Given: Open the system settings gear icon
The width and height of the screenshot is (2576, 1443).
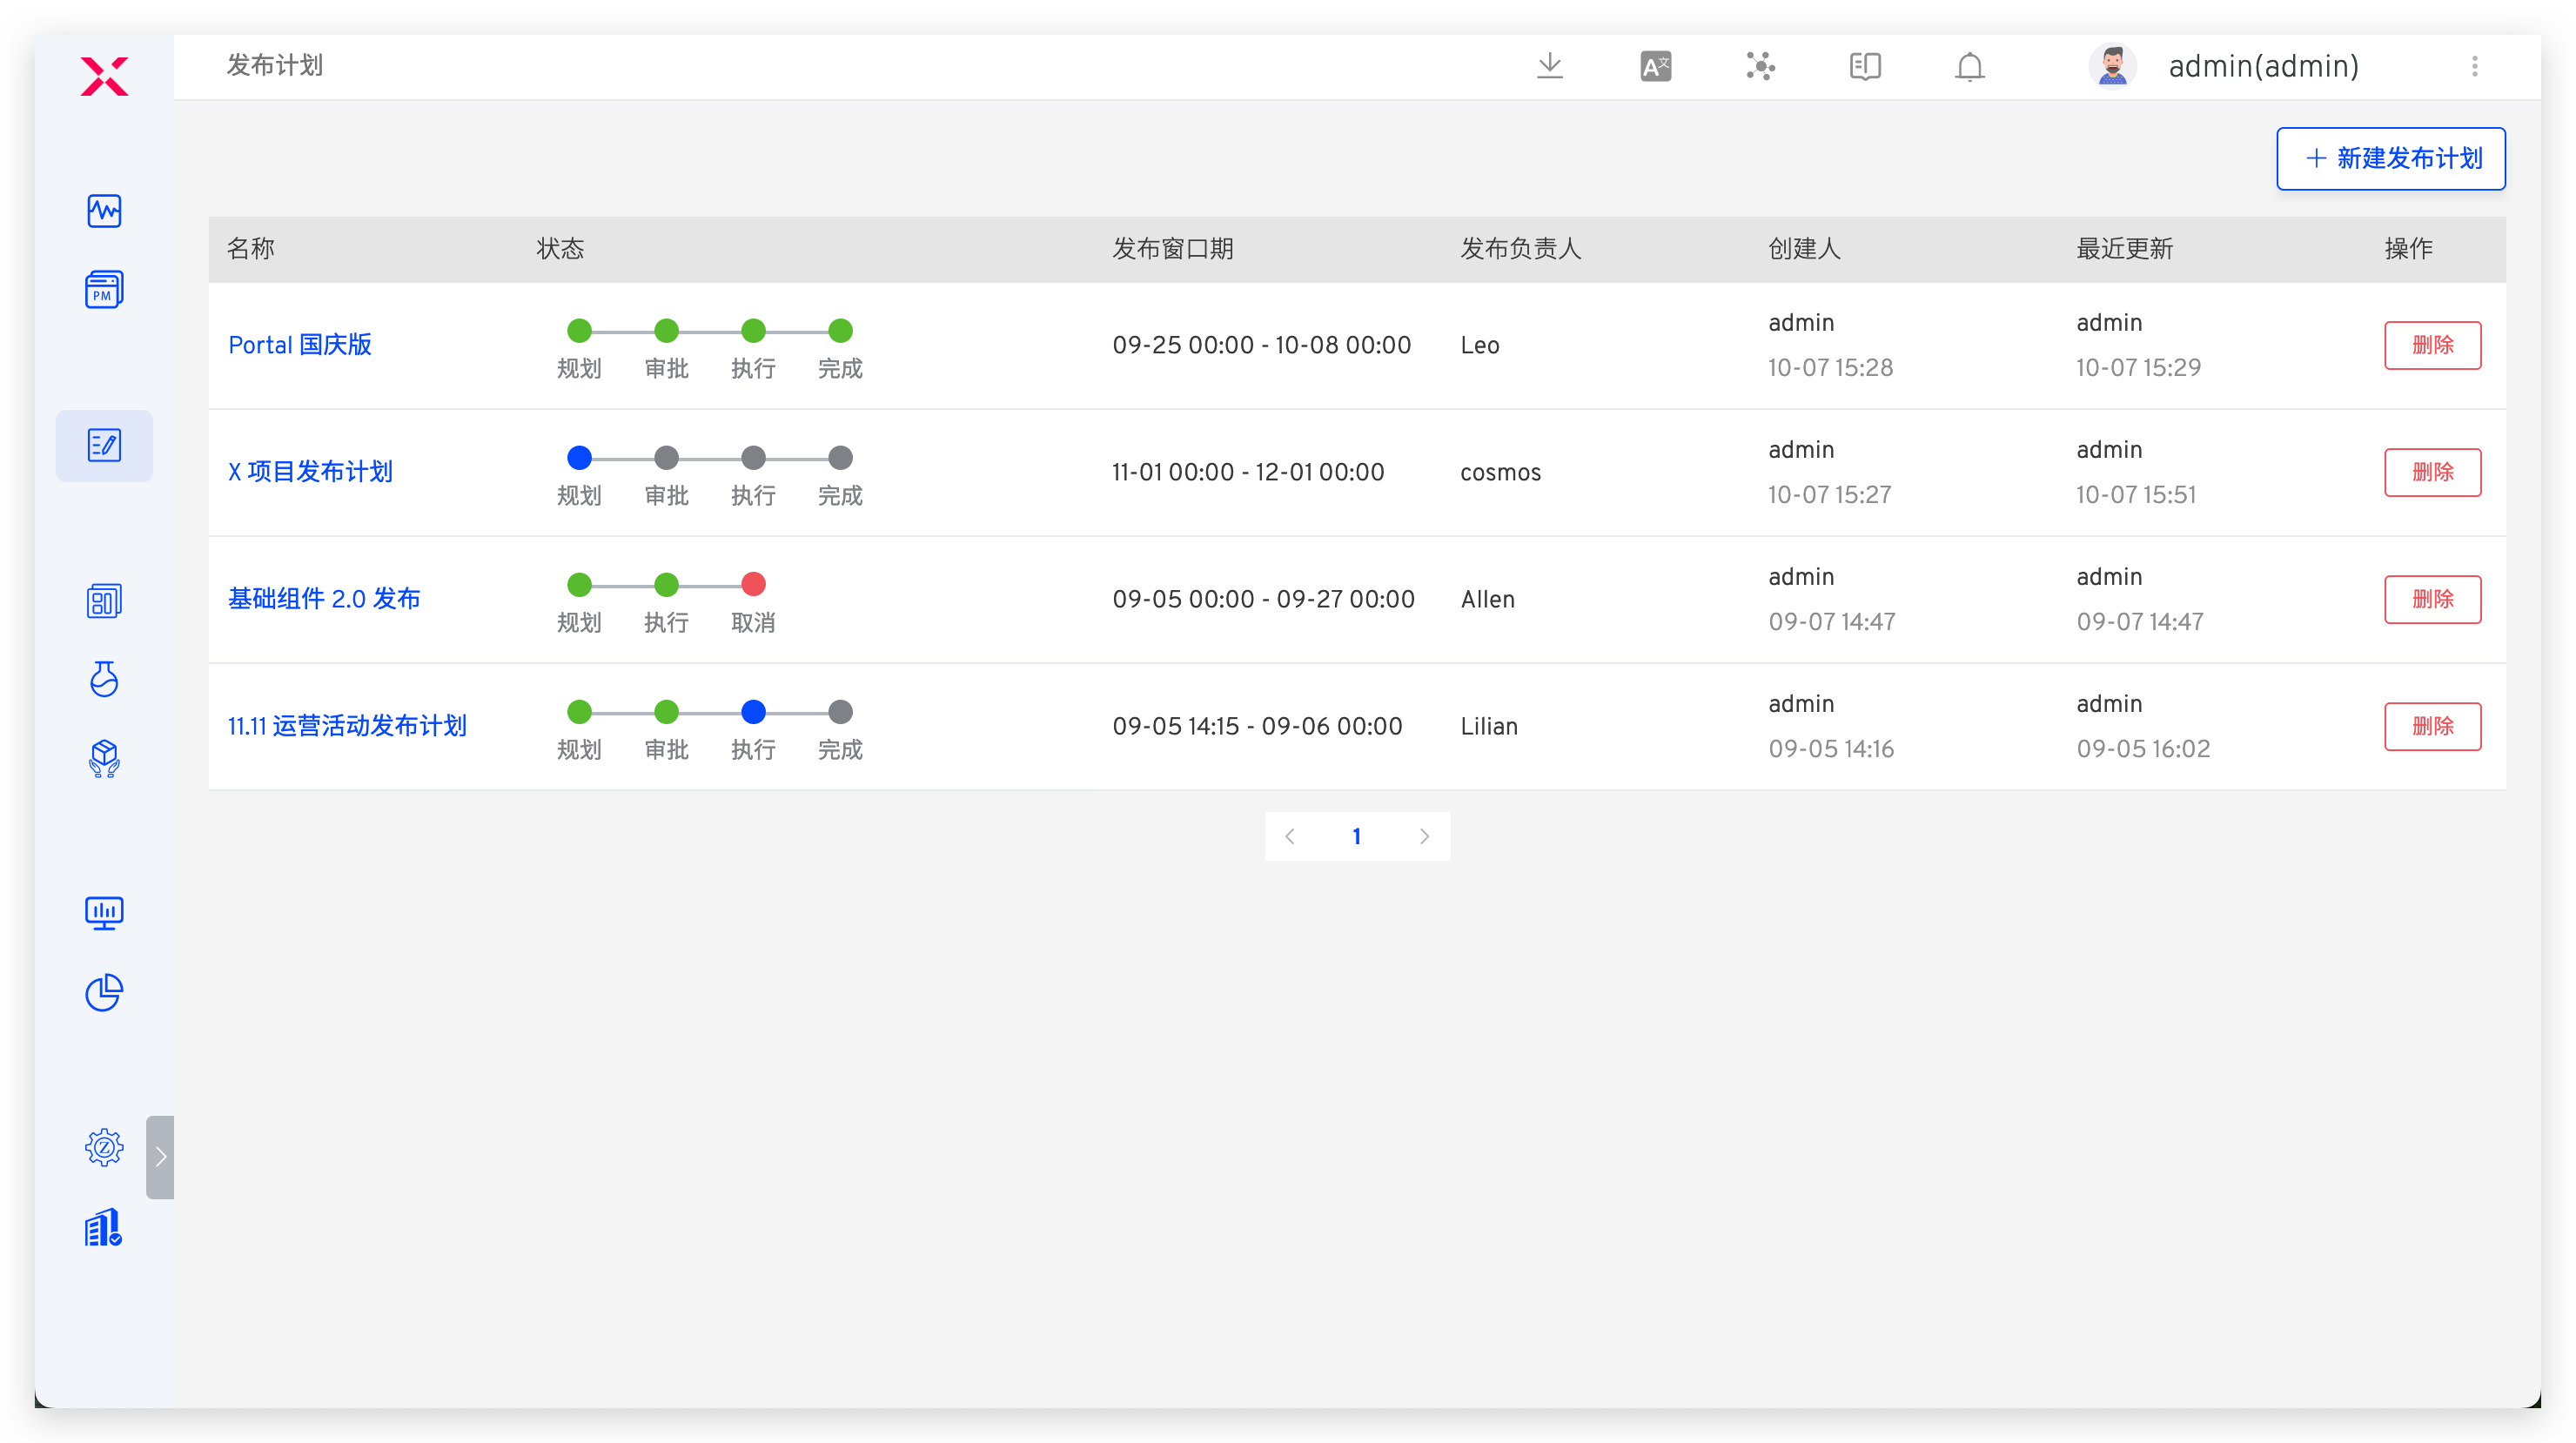Looking at the screenshot, I should (x=104, y=1147).
